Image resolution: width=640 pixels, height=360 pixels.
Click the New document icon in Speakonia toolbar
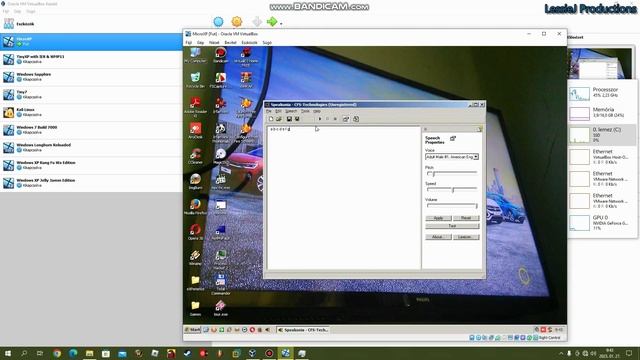[271, 119]
